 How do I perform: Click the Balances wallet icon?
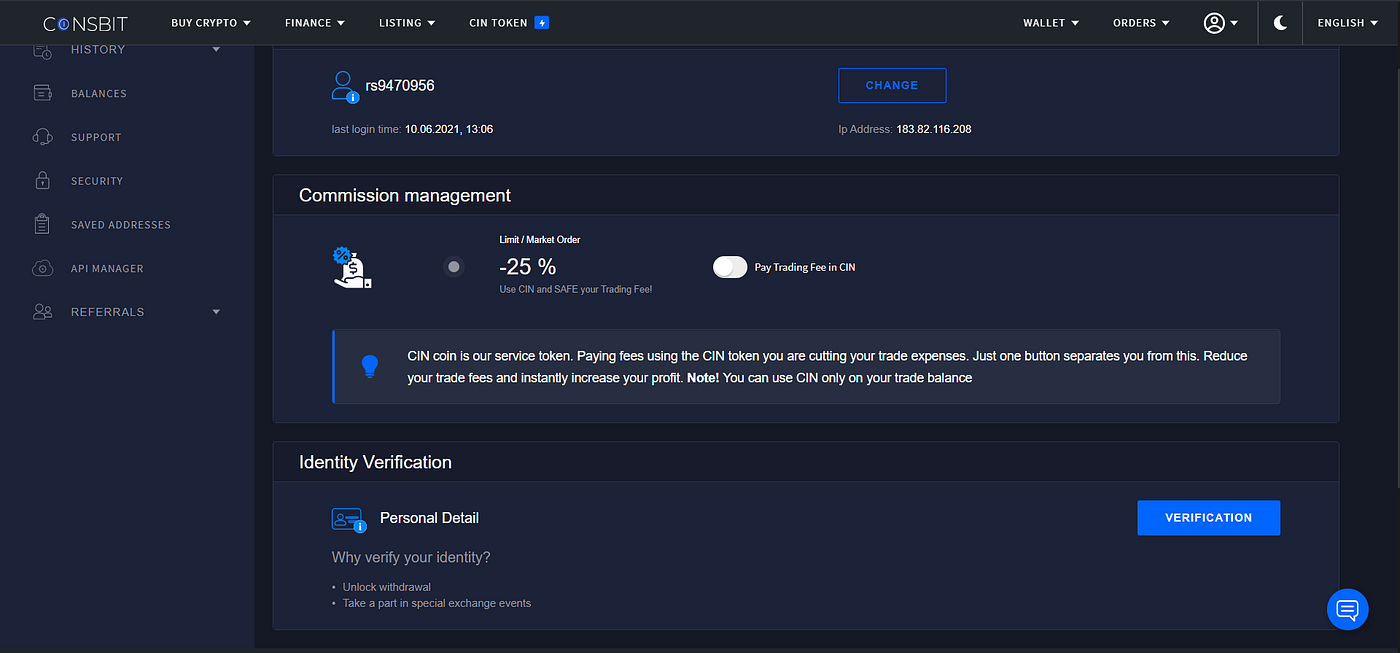tap(42, 93)
